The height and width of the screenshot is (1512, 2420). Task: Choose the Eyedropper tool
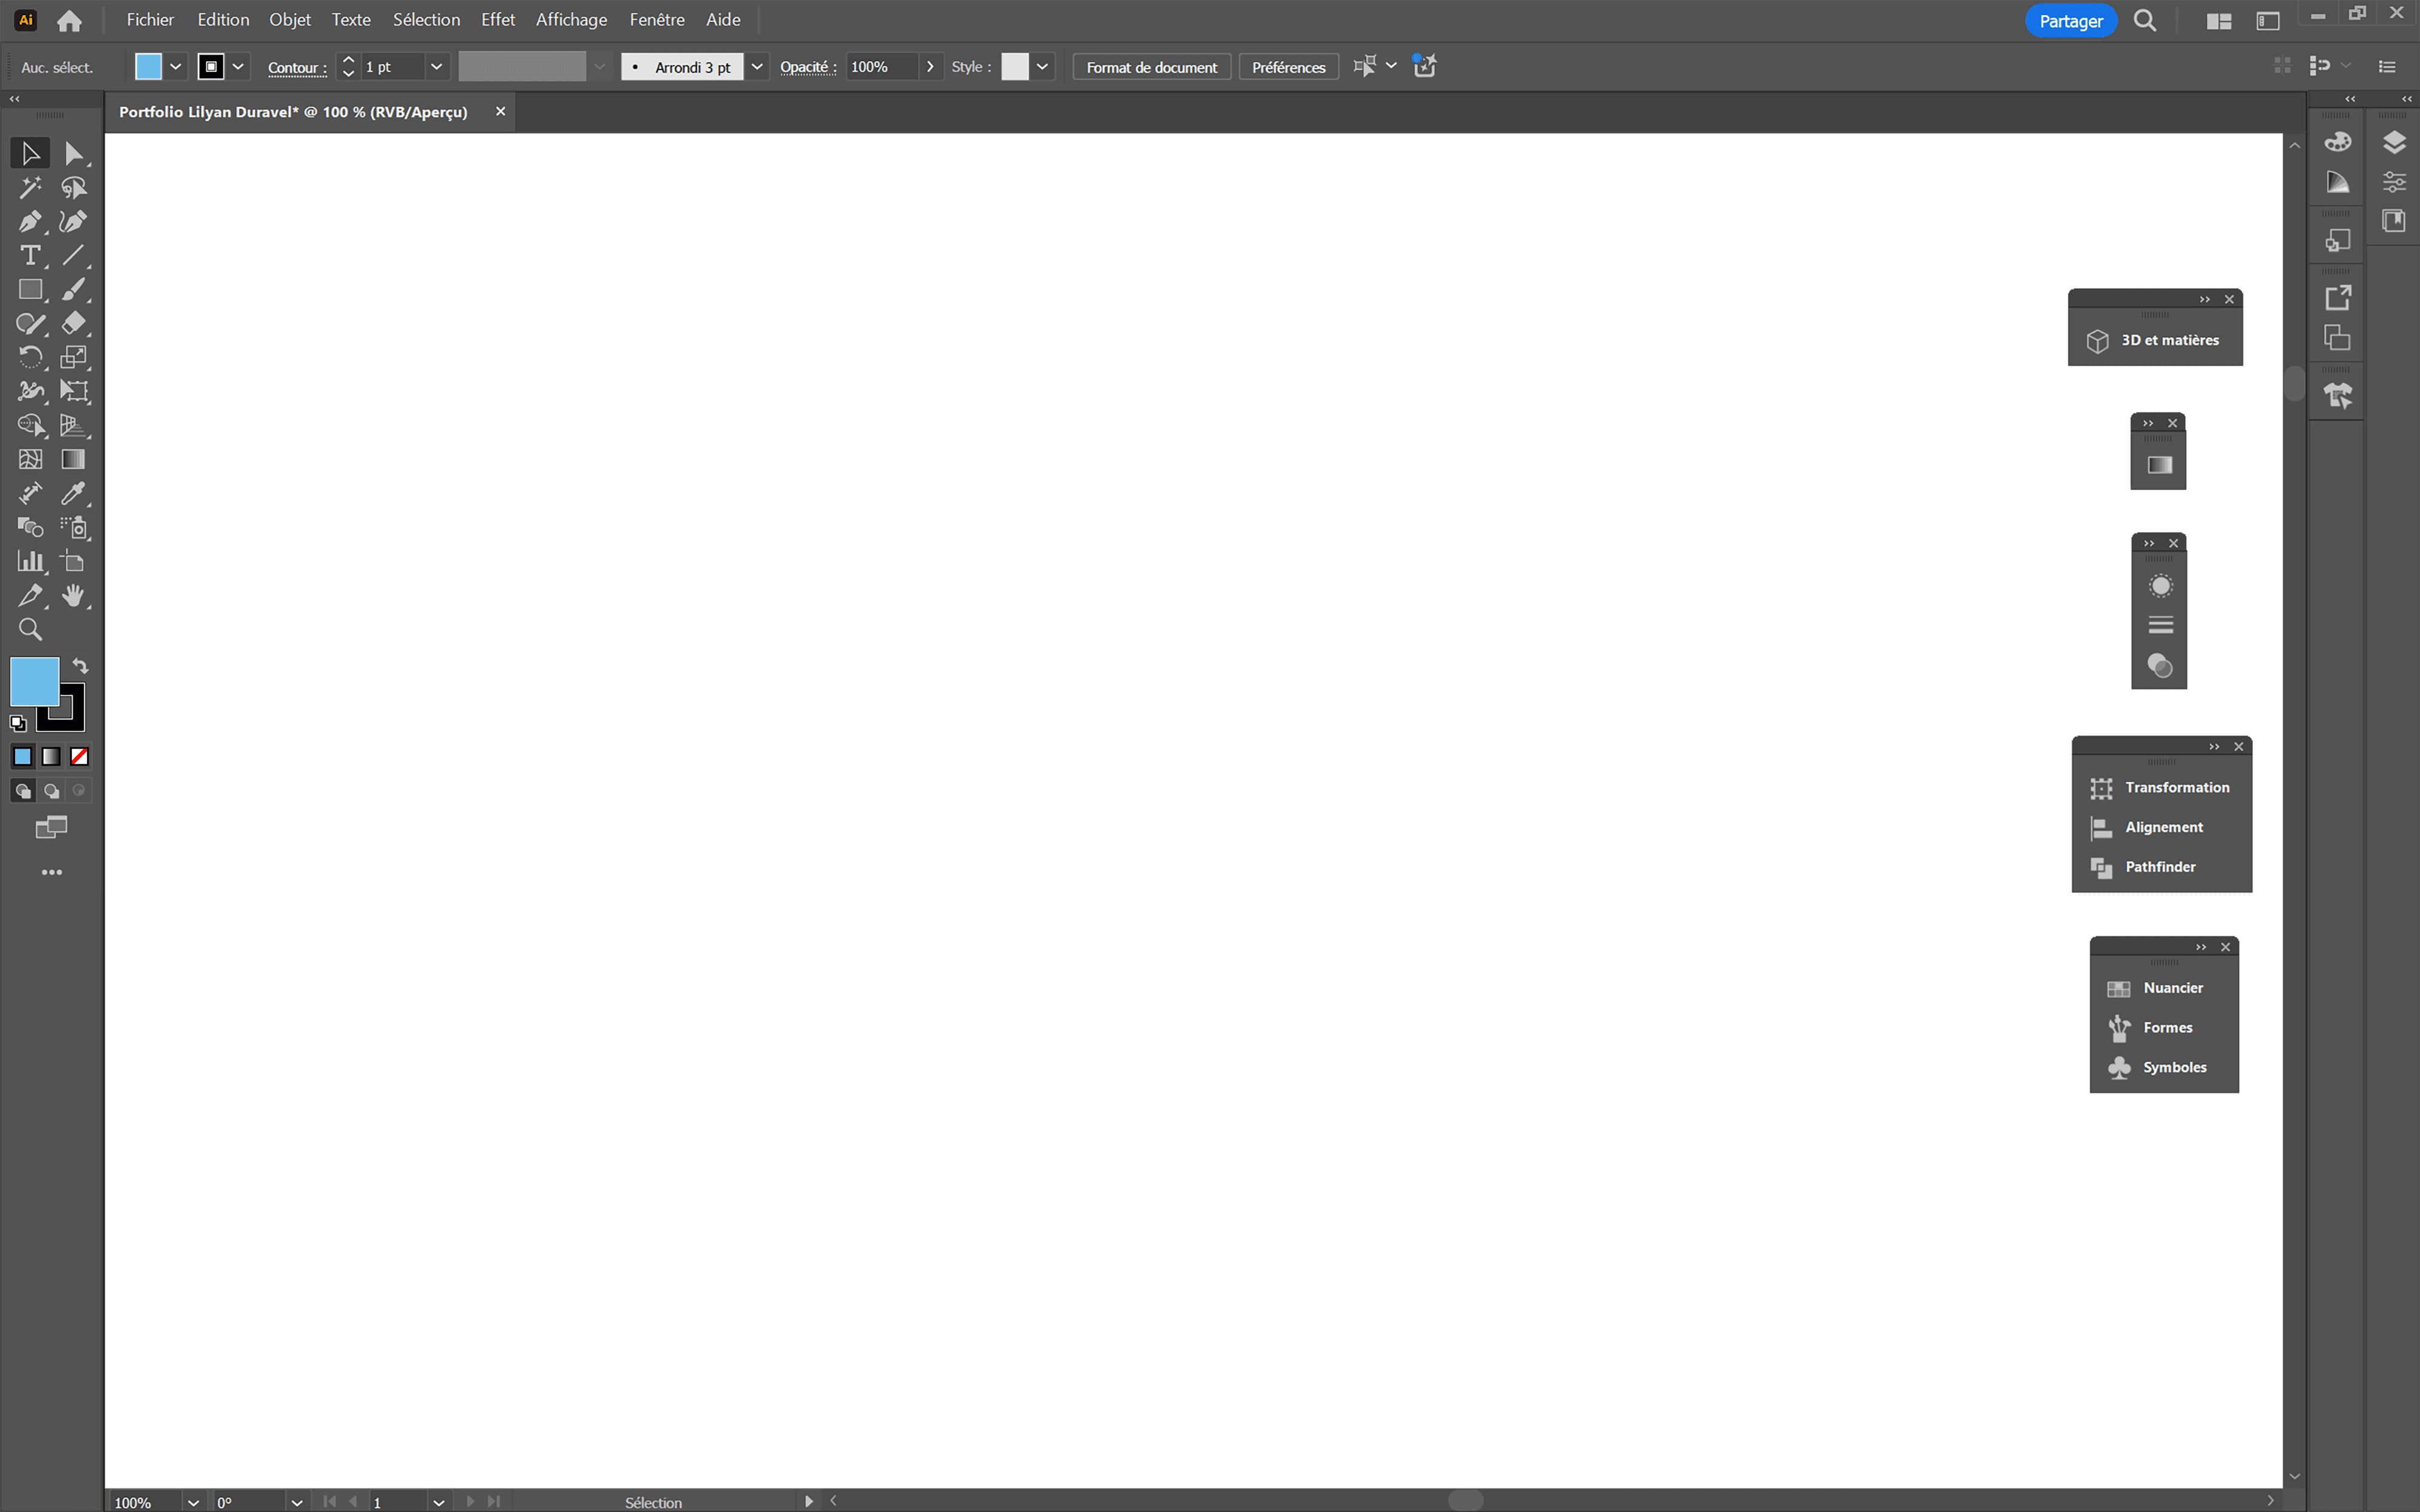pyautogui.click(x=73, y=493)
